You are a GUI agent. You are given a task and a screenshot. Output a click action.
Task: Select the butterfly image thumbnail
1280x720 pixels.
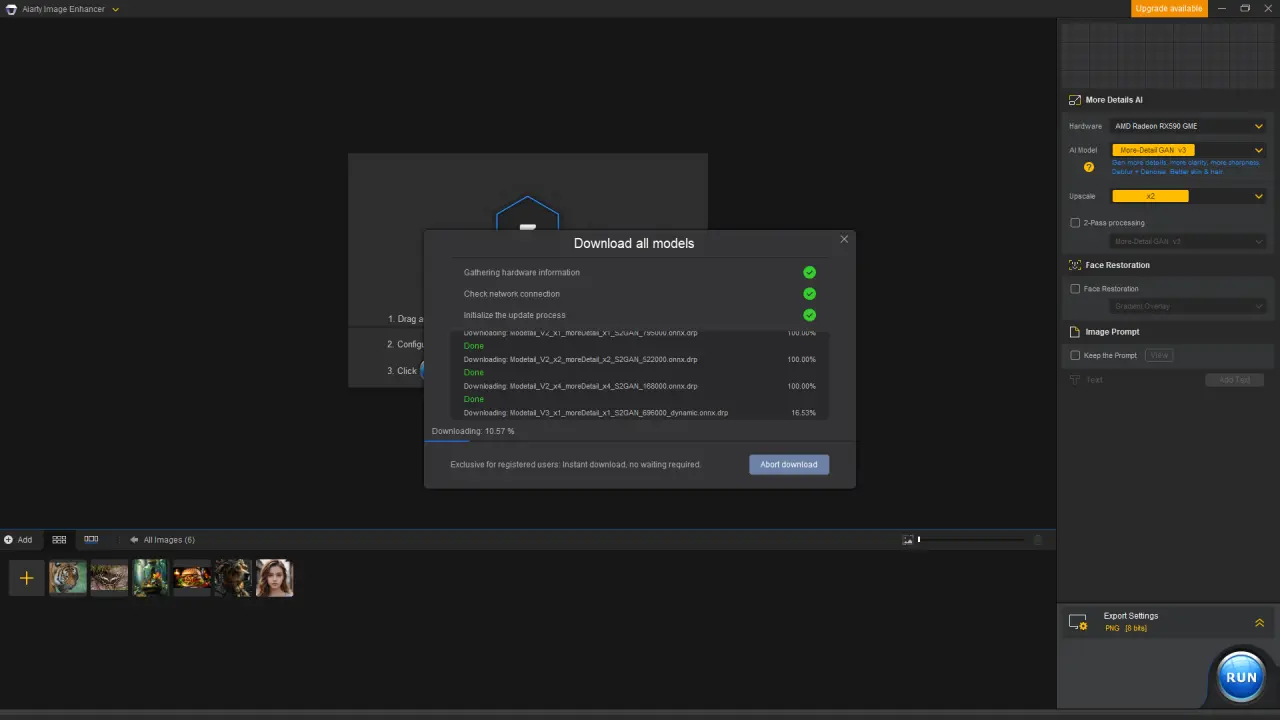tap(109, 578)
